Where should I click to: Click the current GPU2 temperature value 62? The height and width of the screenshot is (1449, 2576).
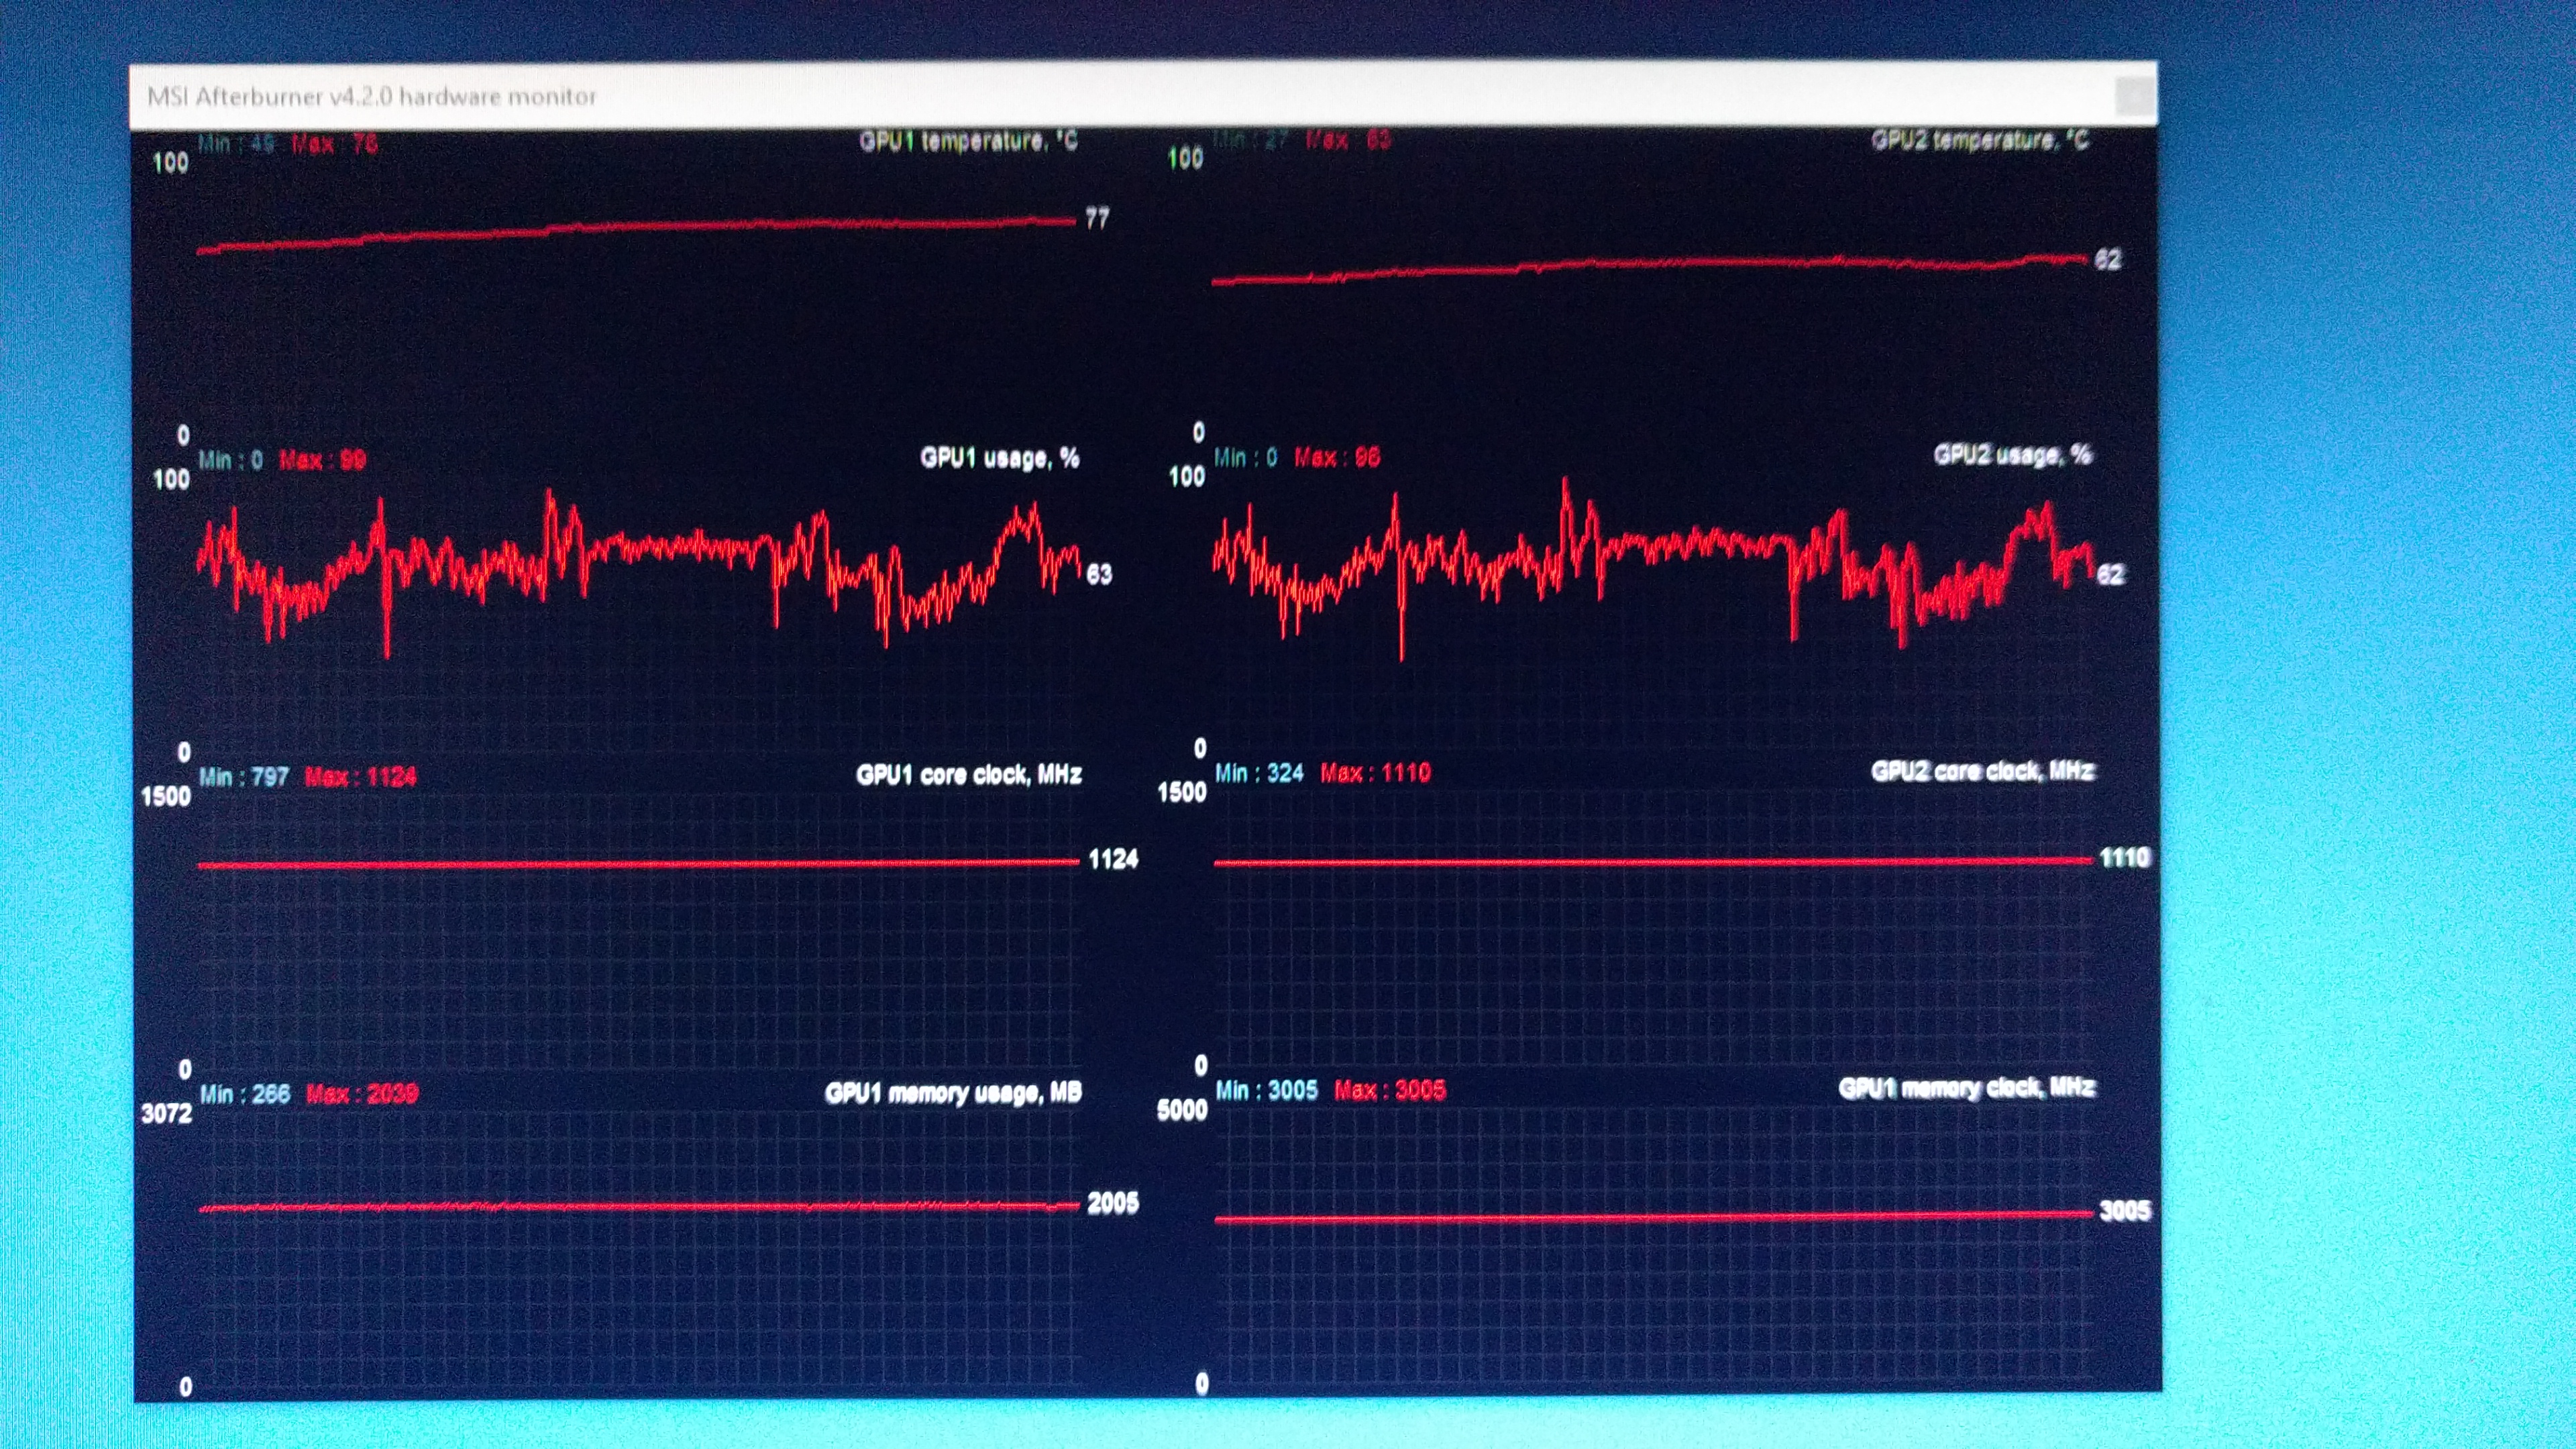(2107, 260)
